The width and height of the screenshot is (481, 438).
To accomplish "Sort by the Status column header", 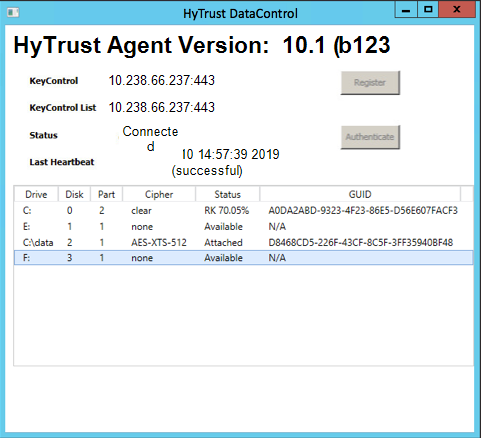I will coord(227,194).
